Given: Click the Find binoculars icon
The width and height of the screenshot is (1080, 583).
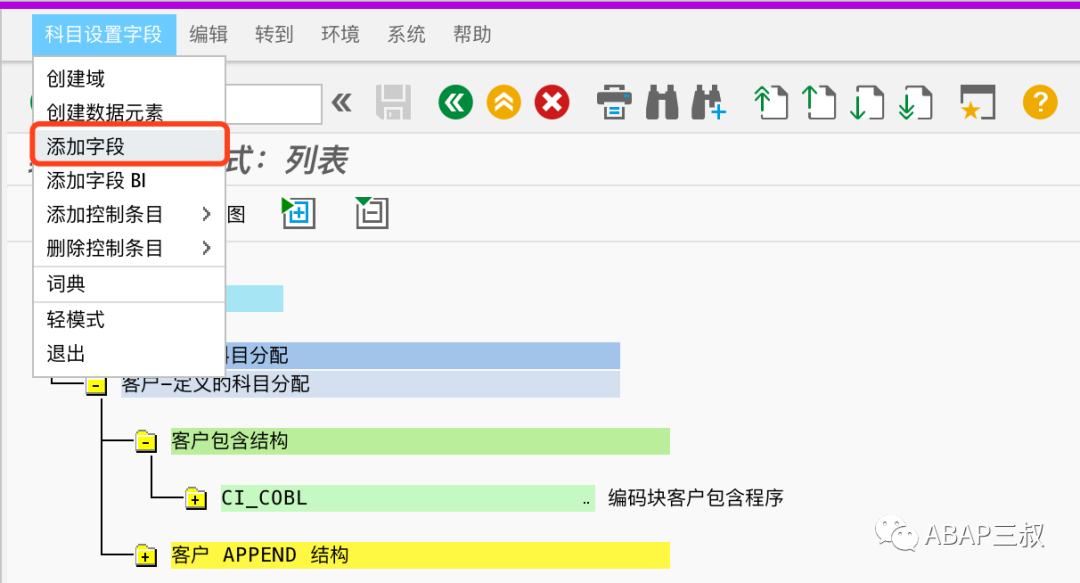Looking at the screenshot, I should (x=662, y=103).
